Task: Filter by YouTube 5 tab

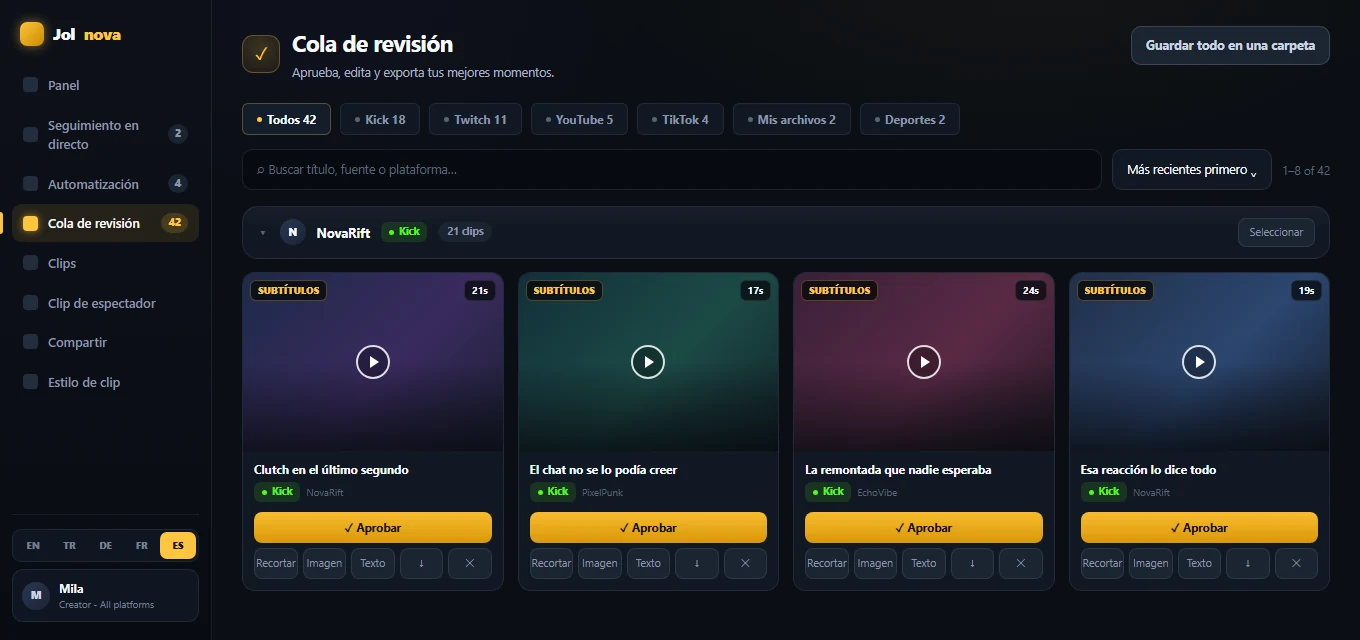Action: click(x=580, y=119)
